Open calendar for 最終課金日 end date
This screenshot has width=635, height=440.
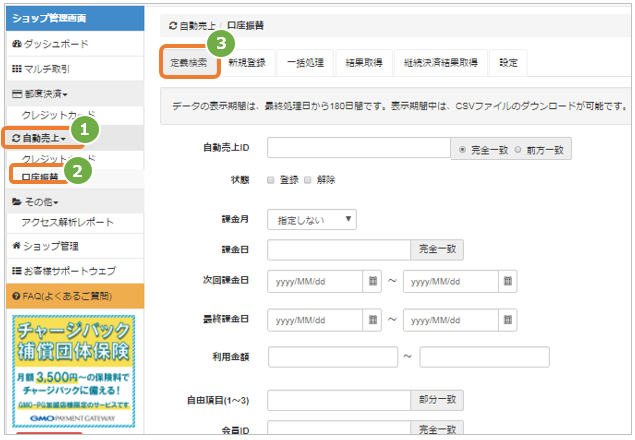pyautogui.click(x=508, y=320)
